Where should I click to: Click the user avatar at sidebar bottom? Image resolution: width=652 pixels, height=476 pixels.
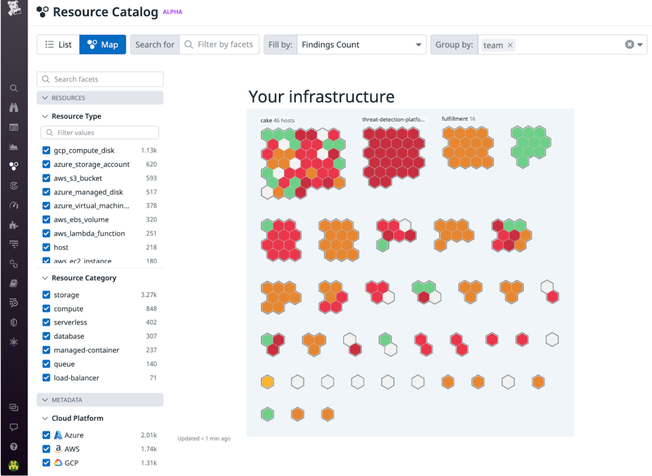tap(13, 466)
